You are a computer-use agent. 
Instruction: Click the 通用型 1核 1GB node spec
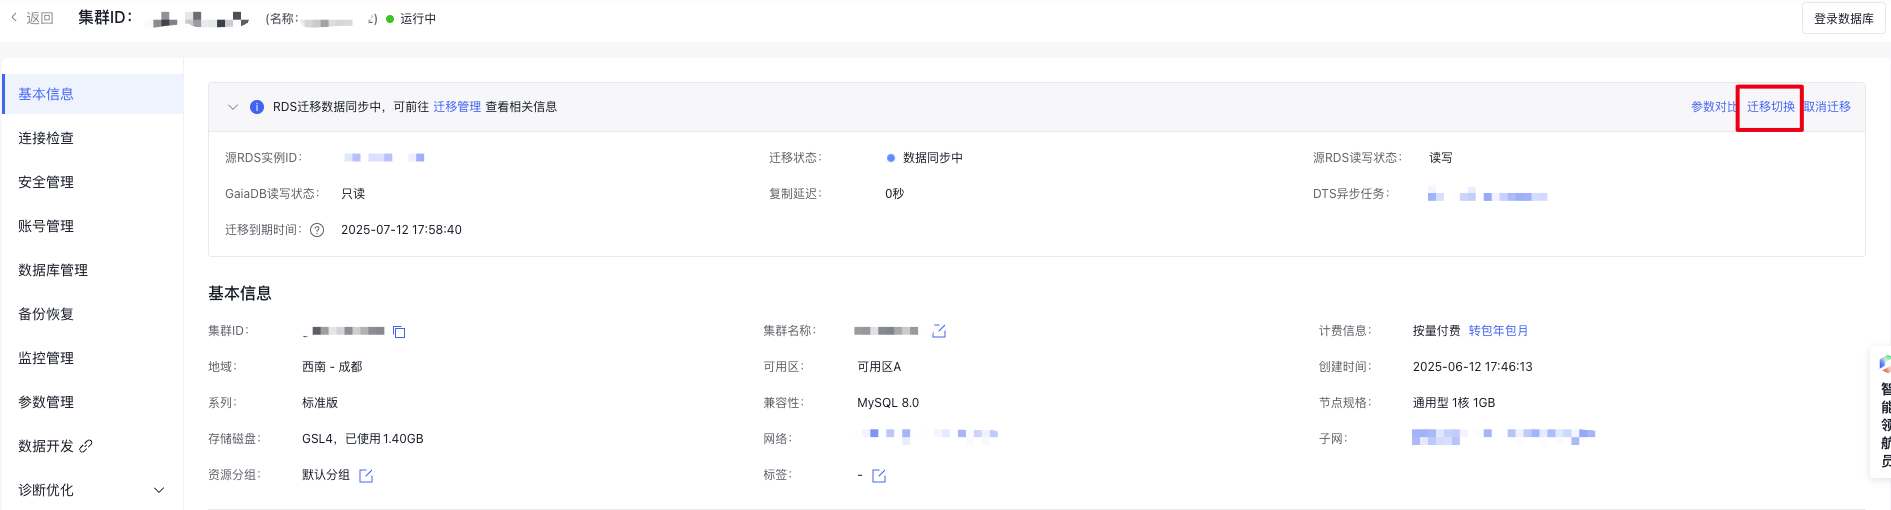click(1454, 403)
